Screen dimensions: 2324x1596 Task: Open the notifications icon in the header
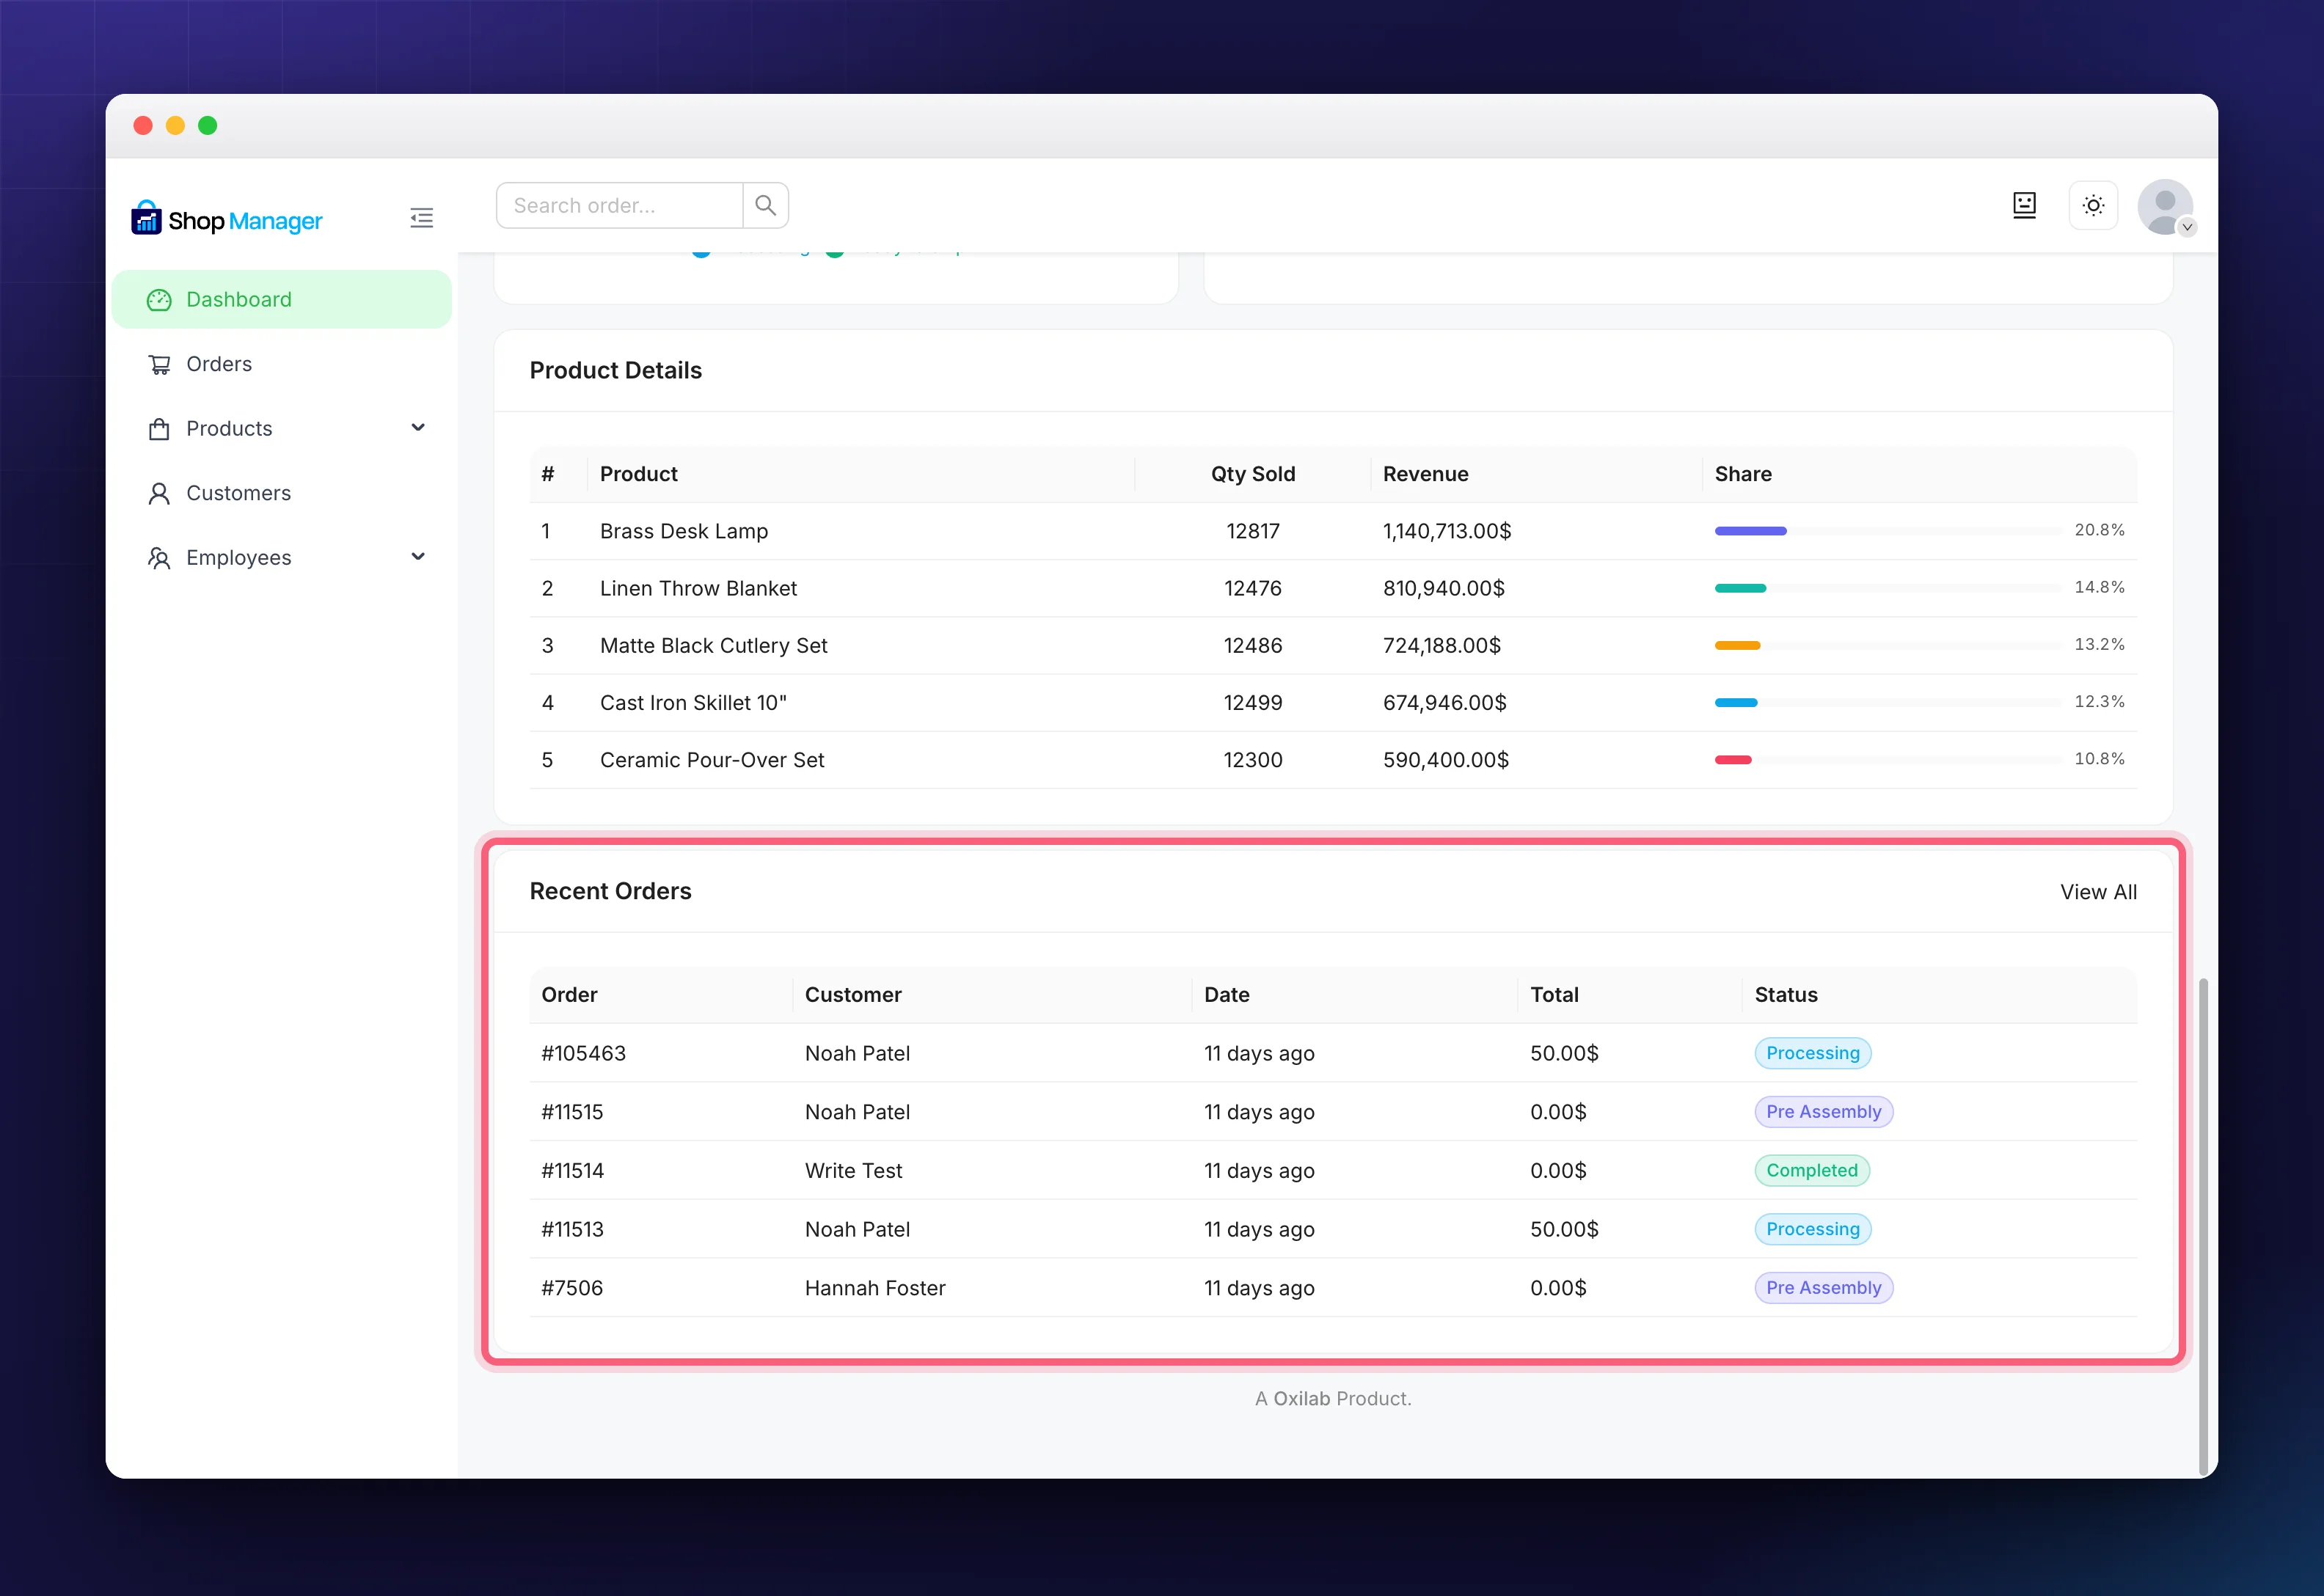[2024, 206]
